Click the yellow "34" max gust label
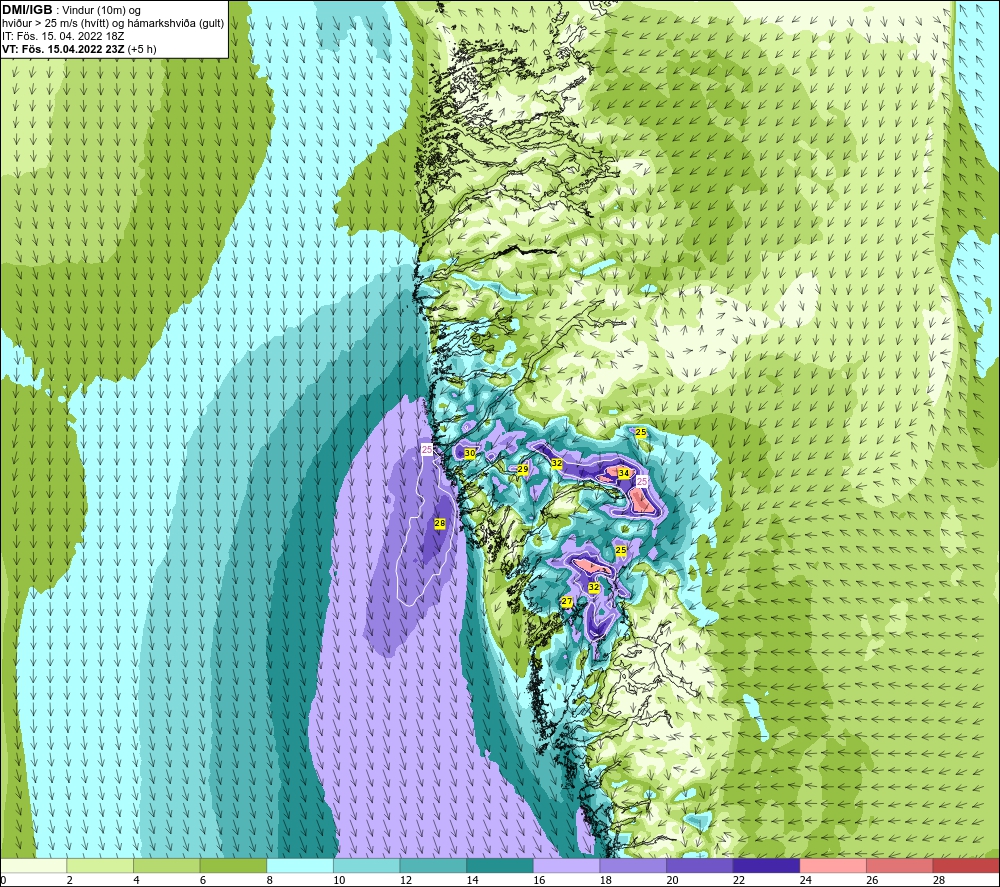The height and width of the screenshot is (887, 1000). pyautogui.click(x=624, y=473)
